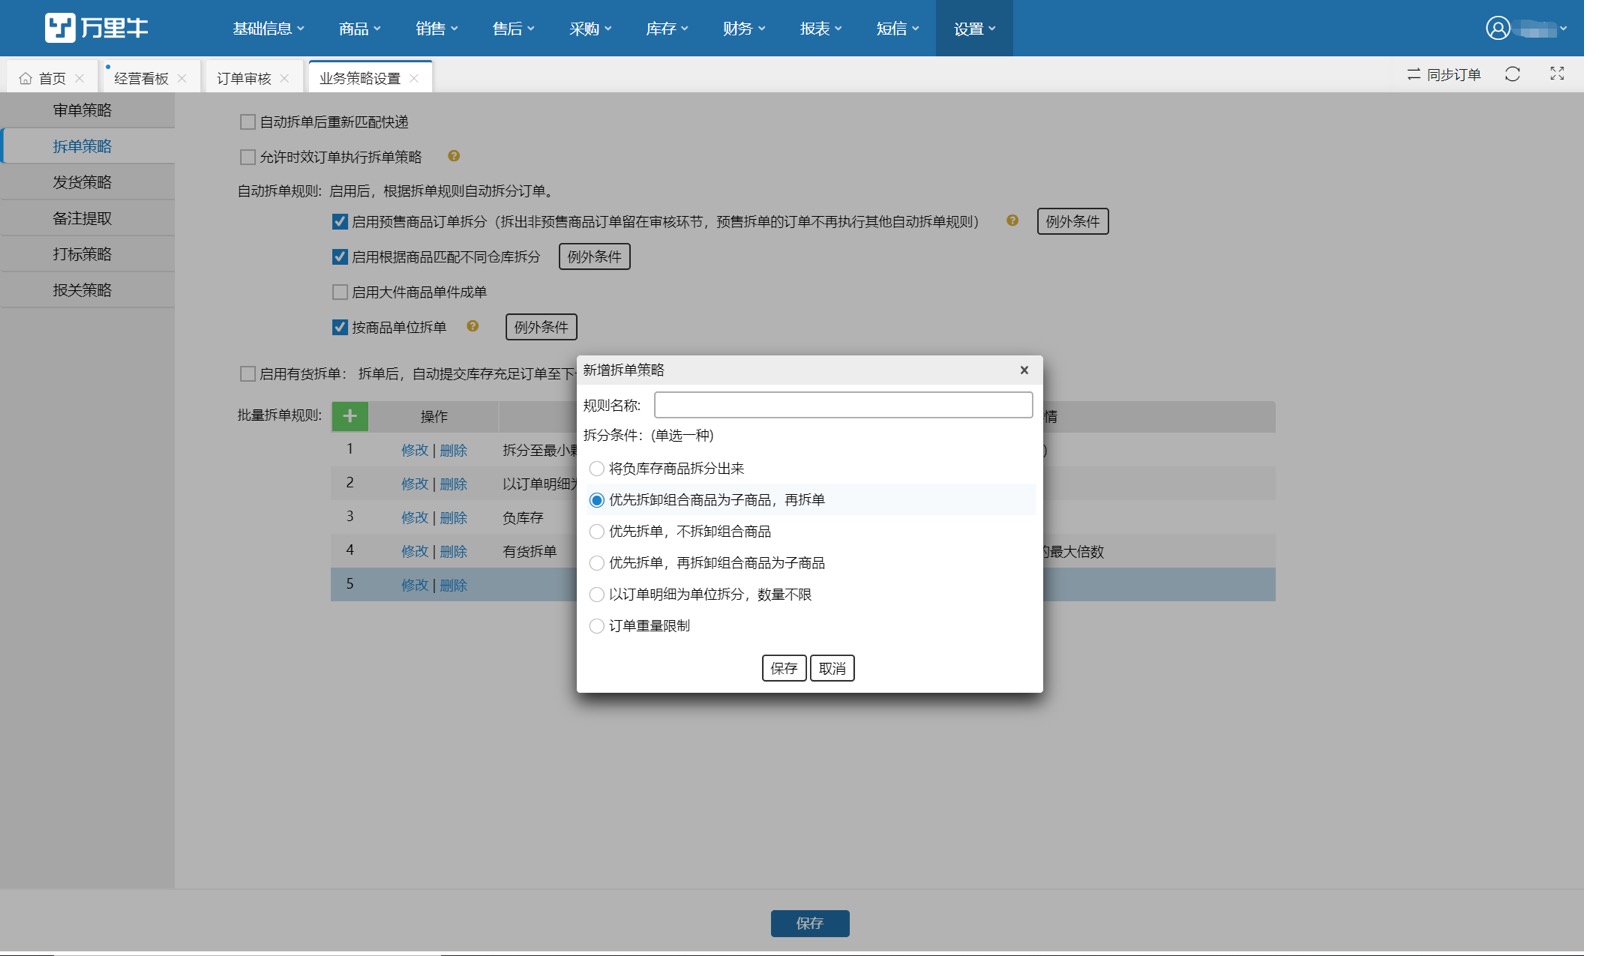Close the 业务策略设置 tab

coord(414,78)
